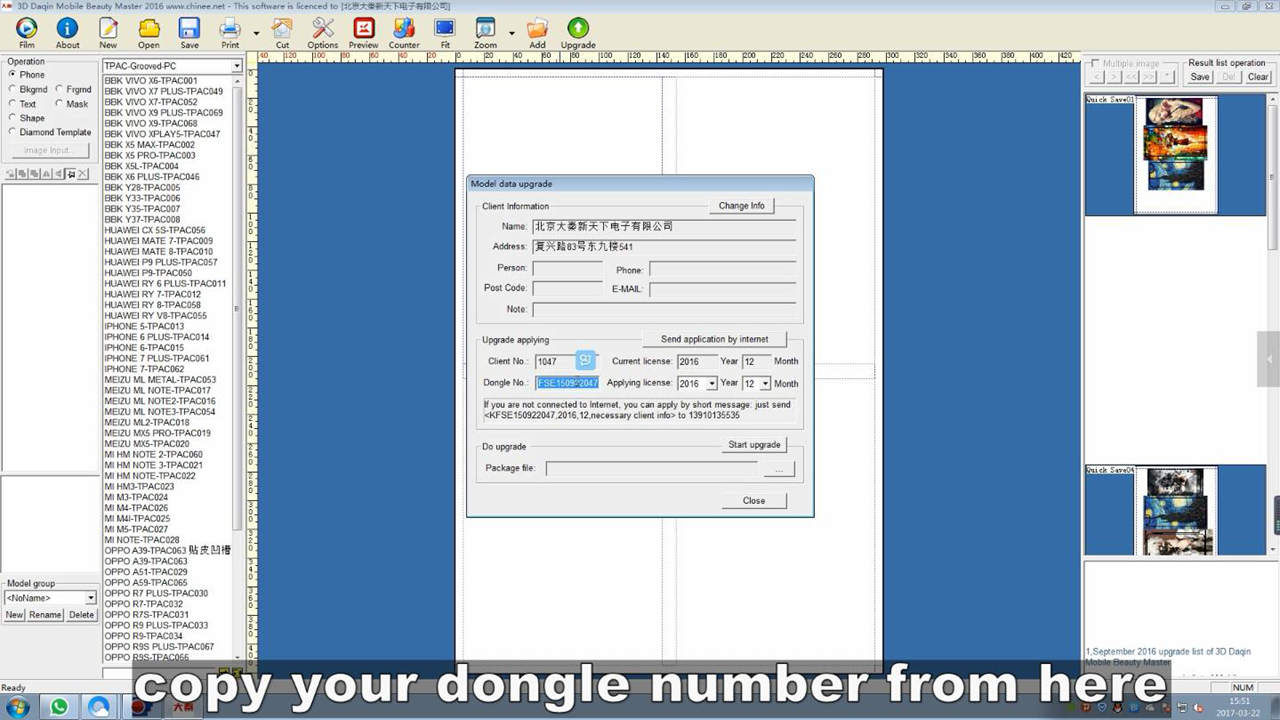Click the Print printer icon
Image resolution: width=1280 pixels, height=720 pixels.
[x=230, y=32]
